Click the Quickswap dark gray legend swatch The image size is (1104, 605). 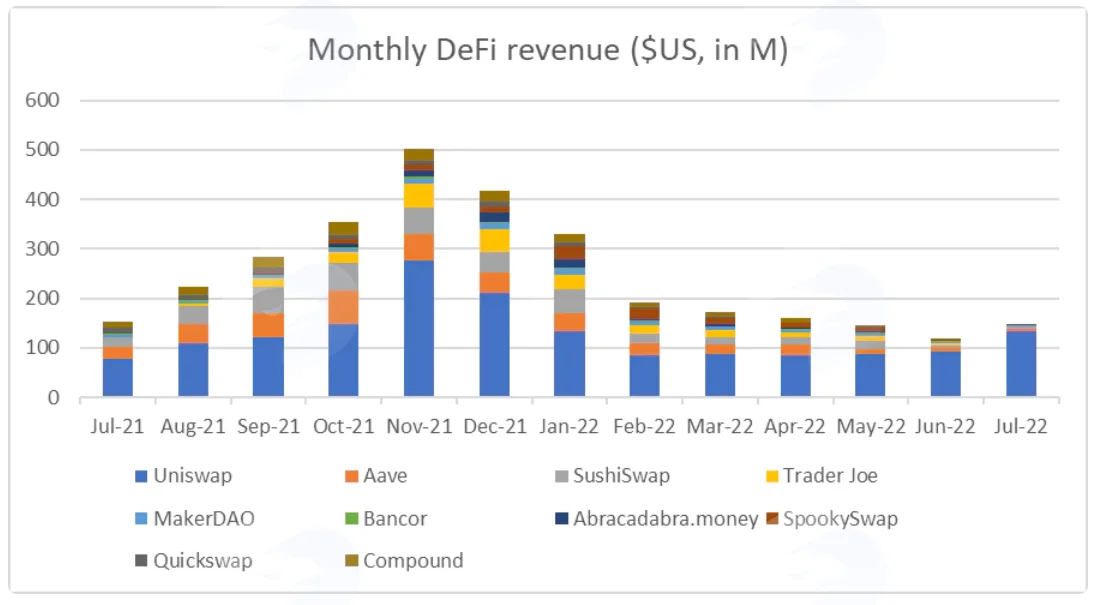(141, 561)
